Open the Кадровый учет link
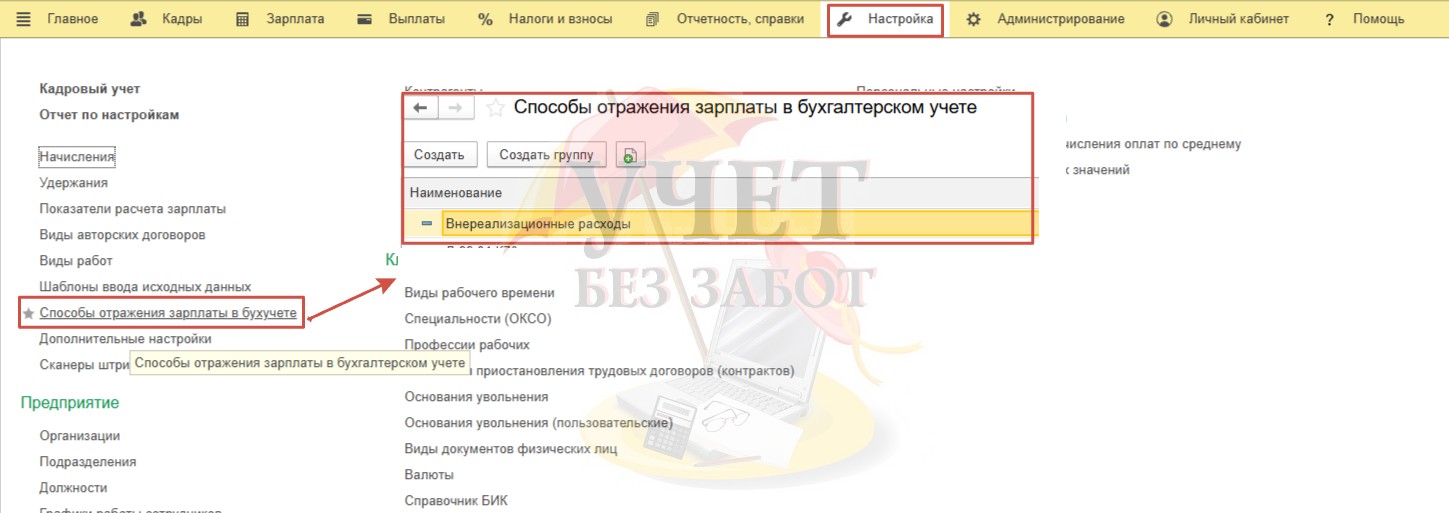This screenshot has height=513, width=1449. (x=90, y=88)
